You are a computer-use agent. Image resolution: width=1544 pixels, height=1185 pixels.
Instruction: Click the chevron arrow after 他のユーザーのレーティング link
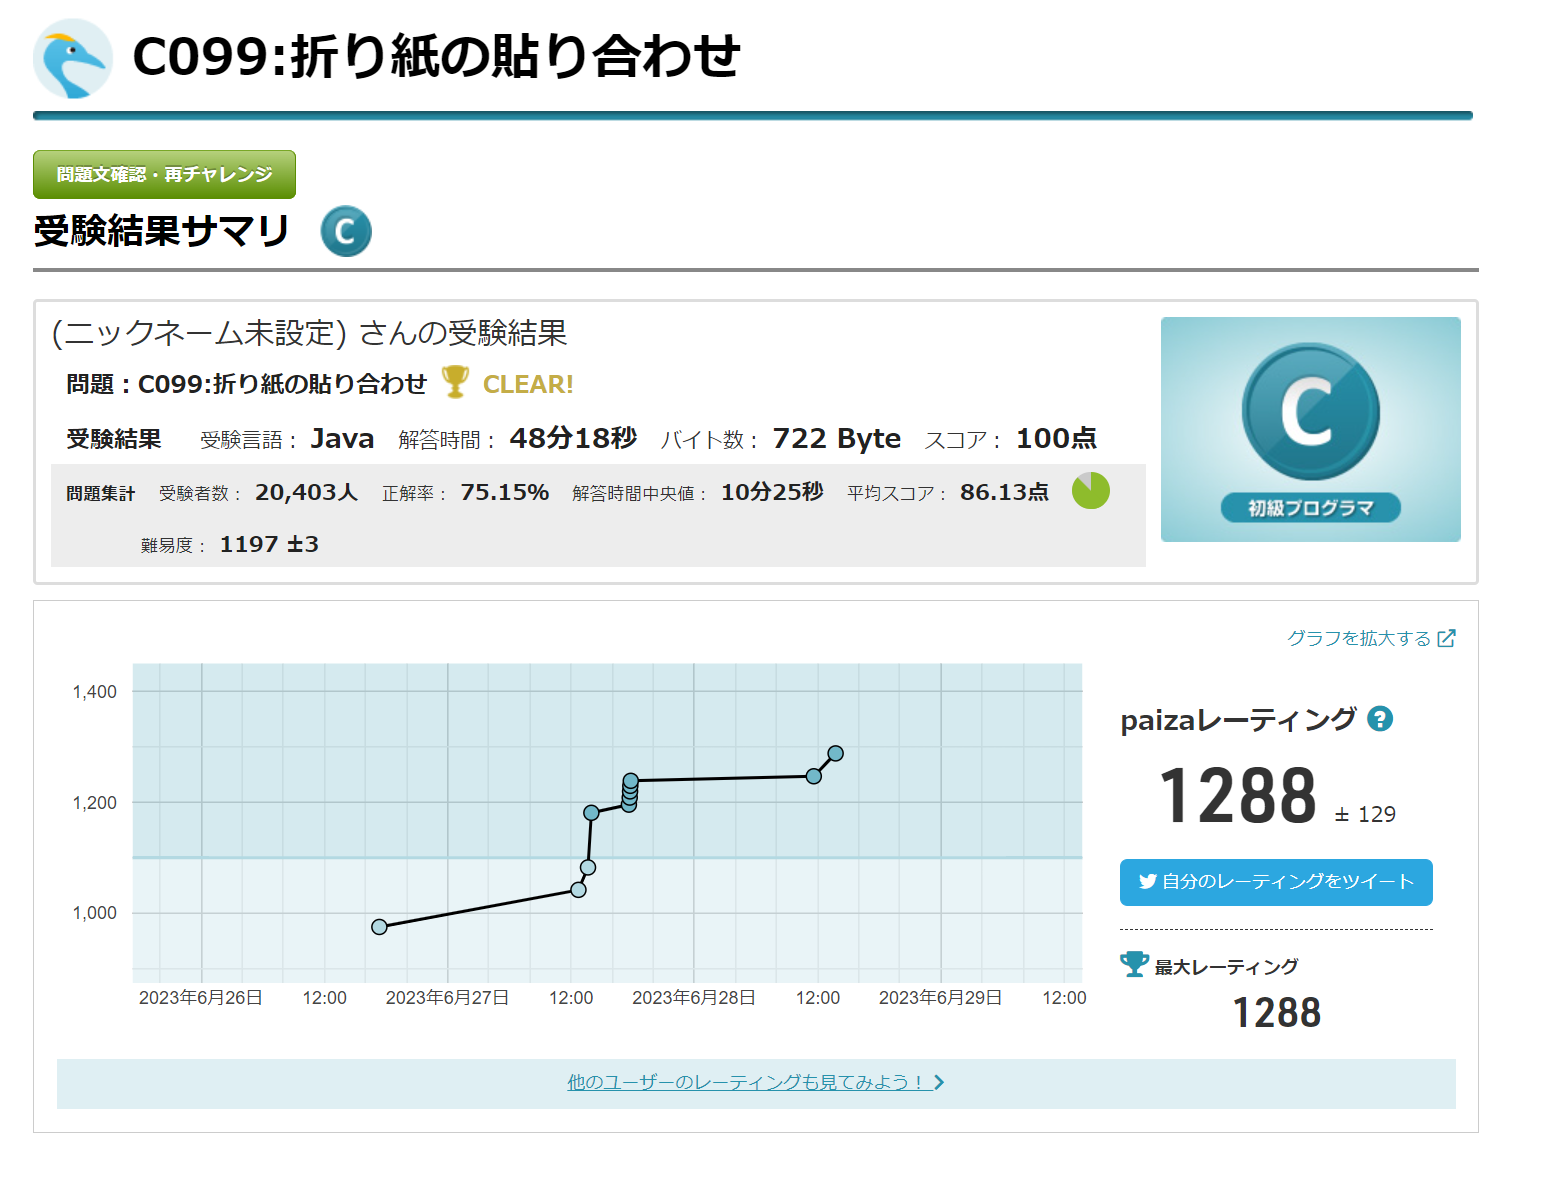pos(939,1082)
